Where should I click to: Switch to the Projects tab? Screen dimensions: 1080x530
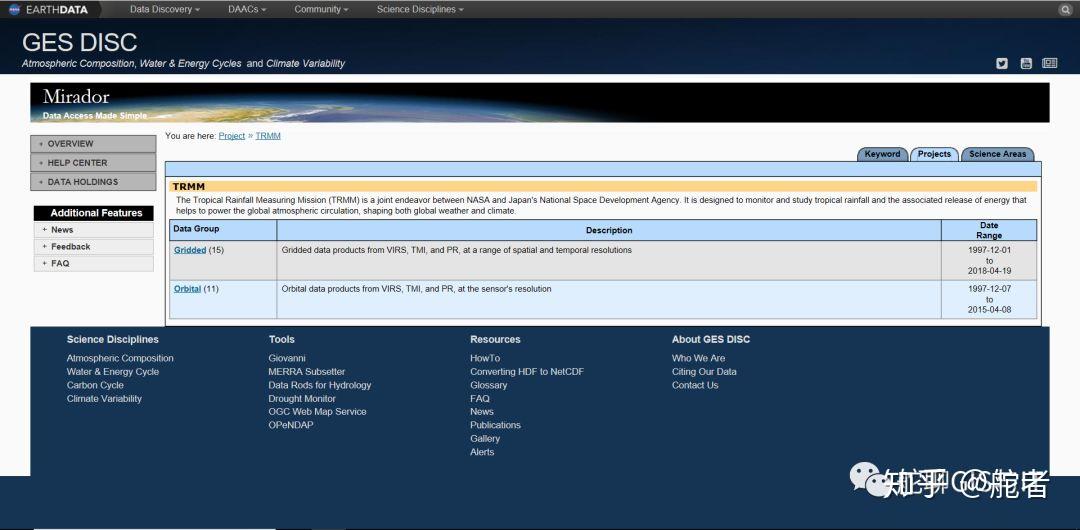click(934, 154)
